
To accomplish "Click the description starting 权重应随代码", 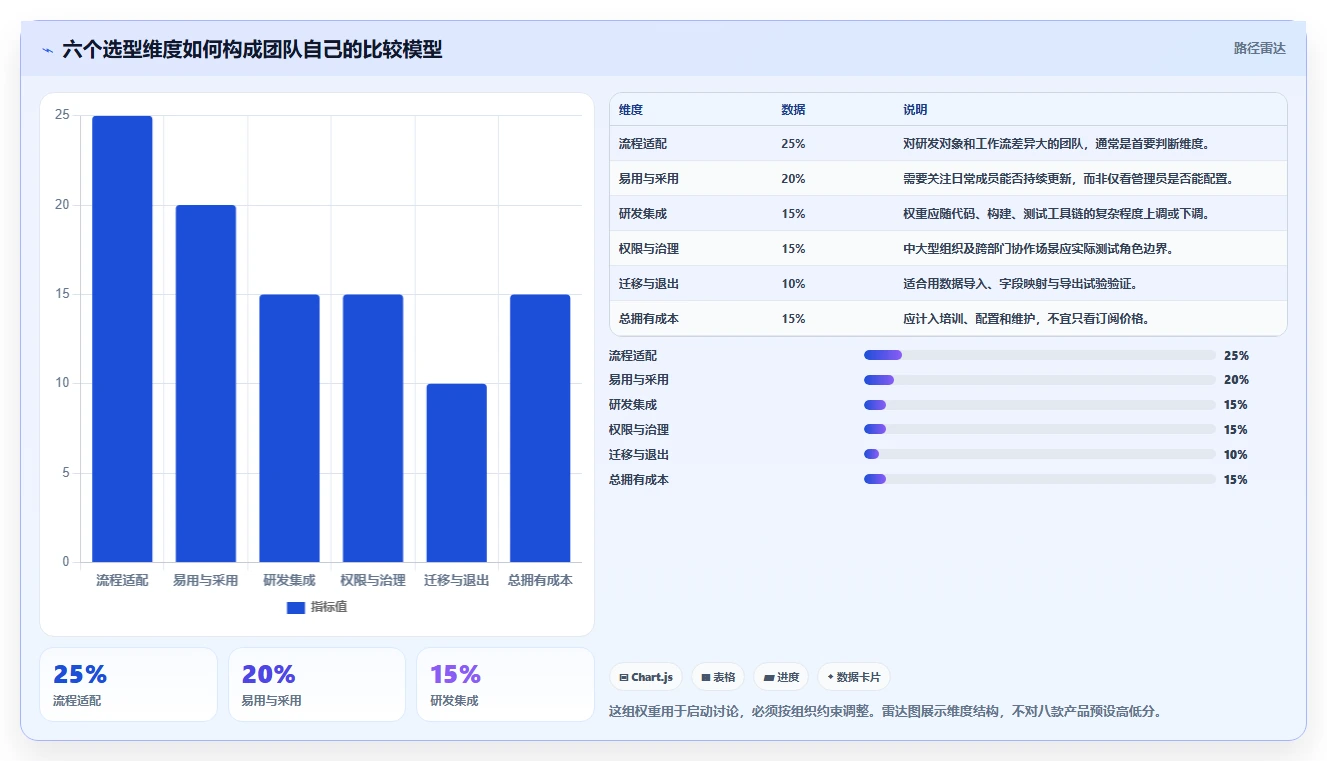I will click(1057, 214).
